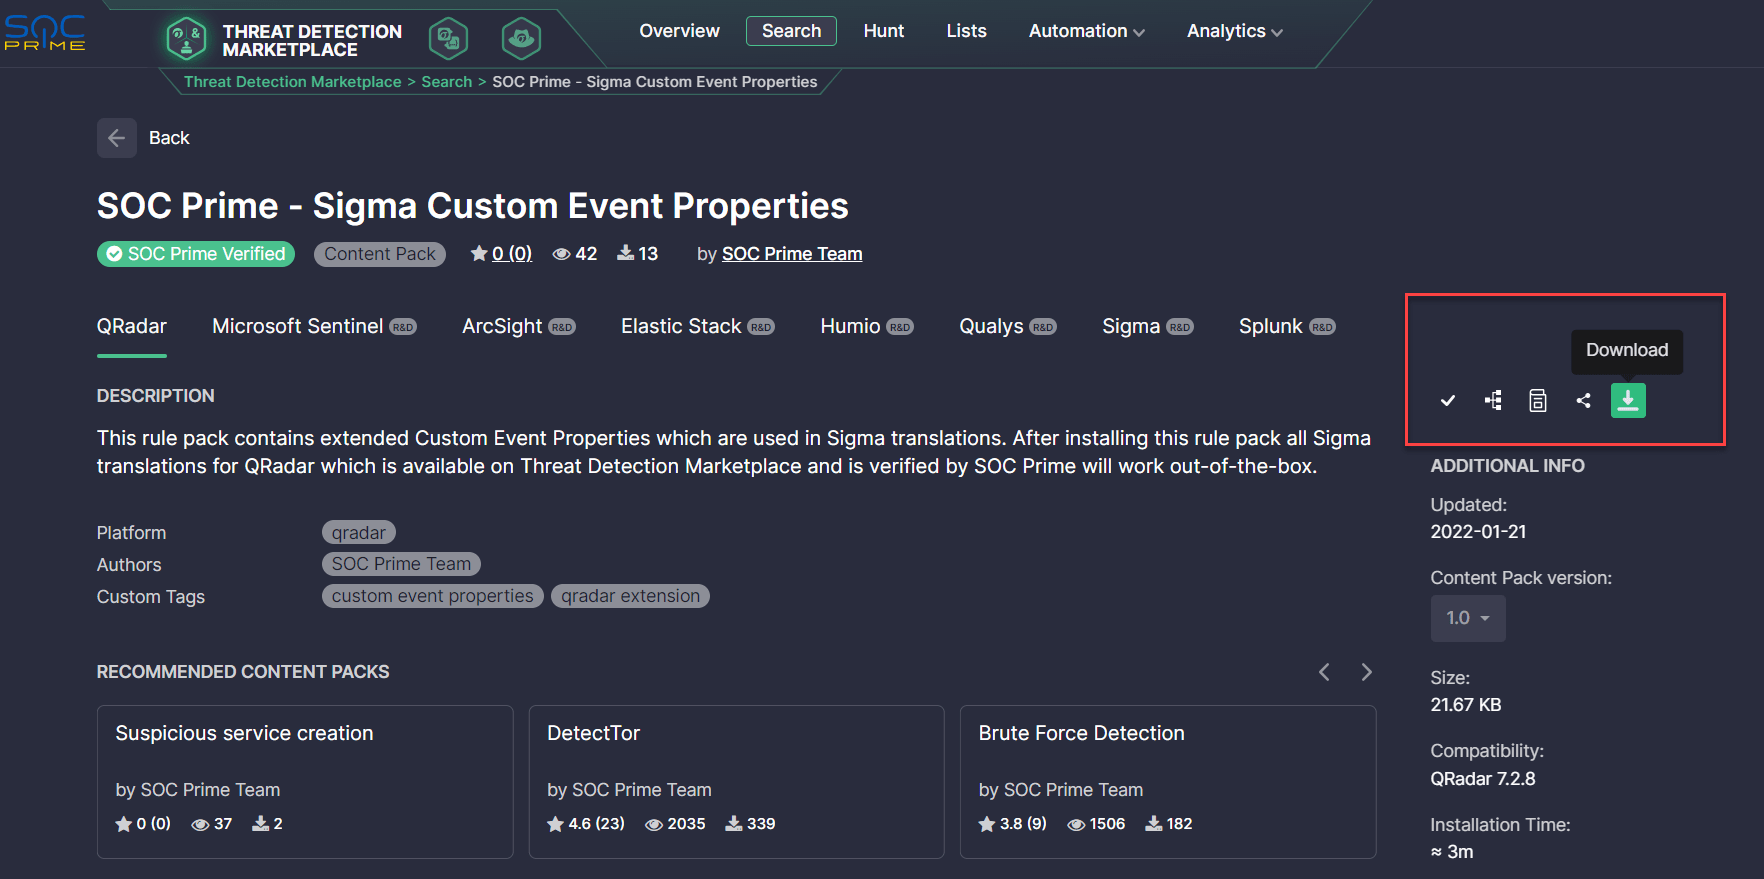
Task: Click the green Download icon button
Action: [1627, 401]
